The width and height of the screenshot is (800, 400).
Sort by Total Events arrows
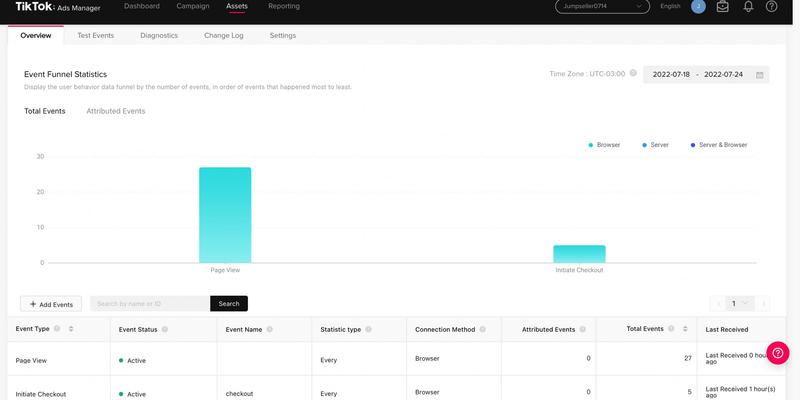pos(685,329)
